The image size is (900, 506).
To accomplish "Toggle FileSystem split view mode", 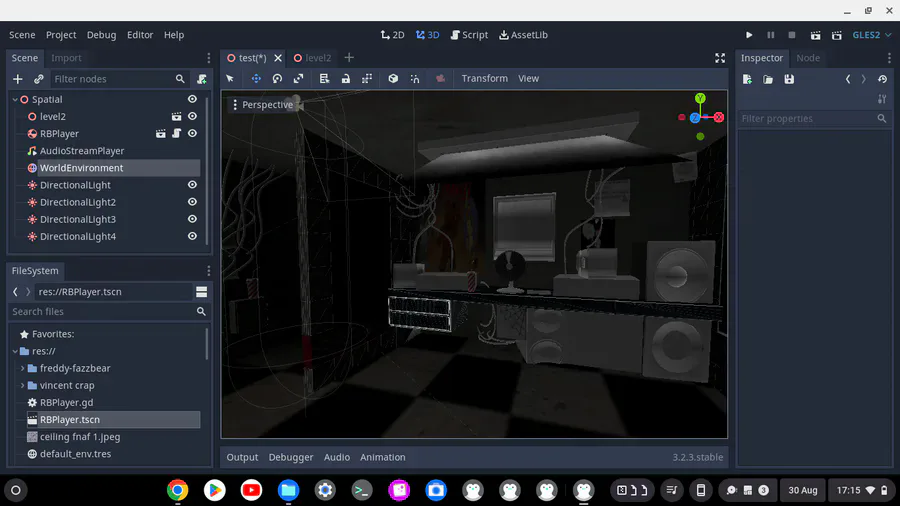I will pos(201,292).
